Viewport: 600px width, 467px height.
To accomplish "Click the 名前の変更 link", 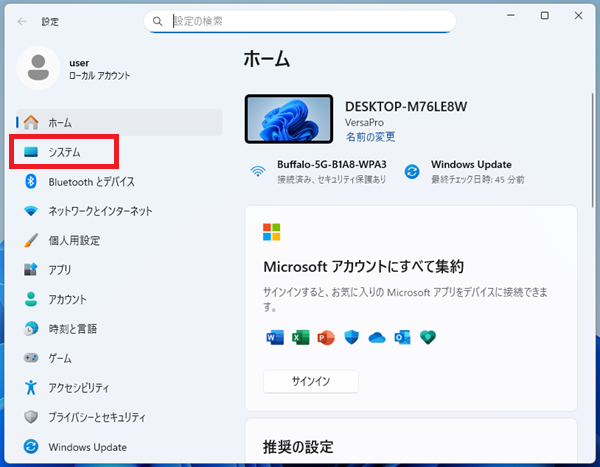I will [x=370, y=136].
